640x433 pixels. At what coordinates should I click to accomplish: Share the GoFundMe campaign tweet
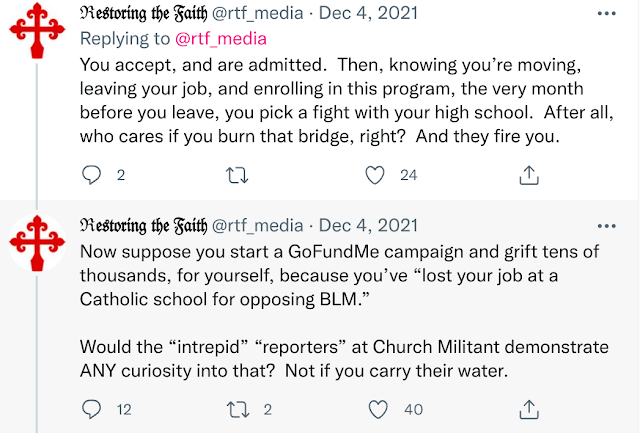[529, 408]
